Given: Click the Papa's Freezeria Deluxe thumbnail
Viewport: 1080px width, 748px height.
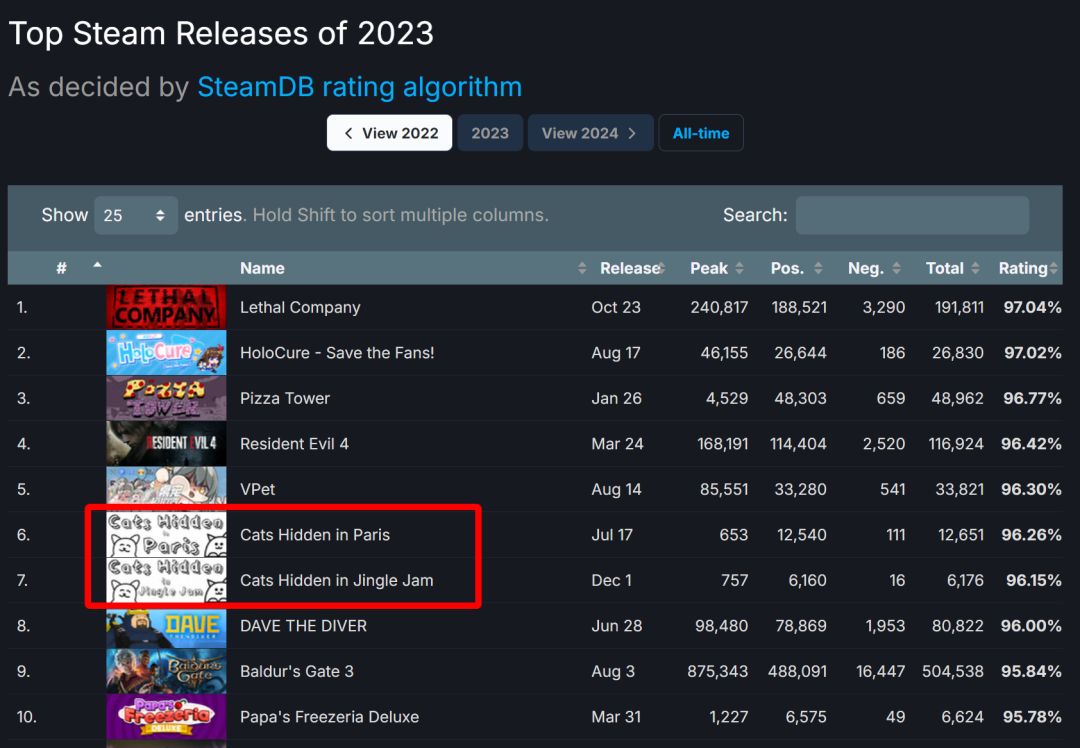Looking at the screenshot, I should pyautogui.click(x=166, y=717).
